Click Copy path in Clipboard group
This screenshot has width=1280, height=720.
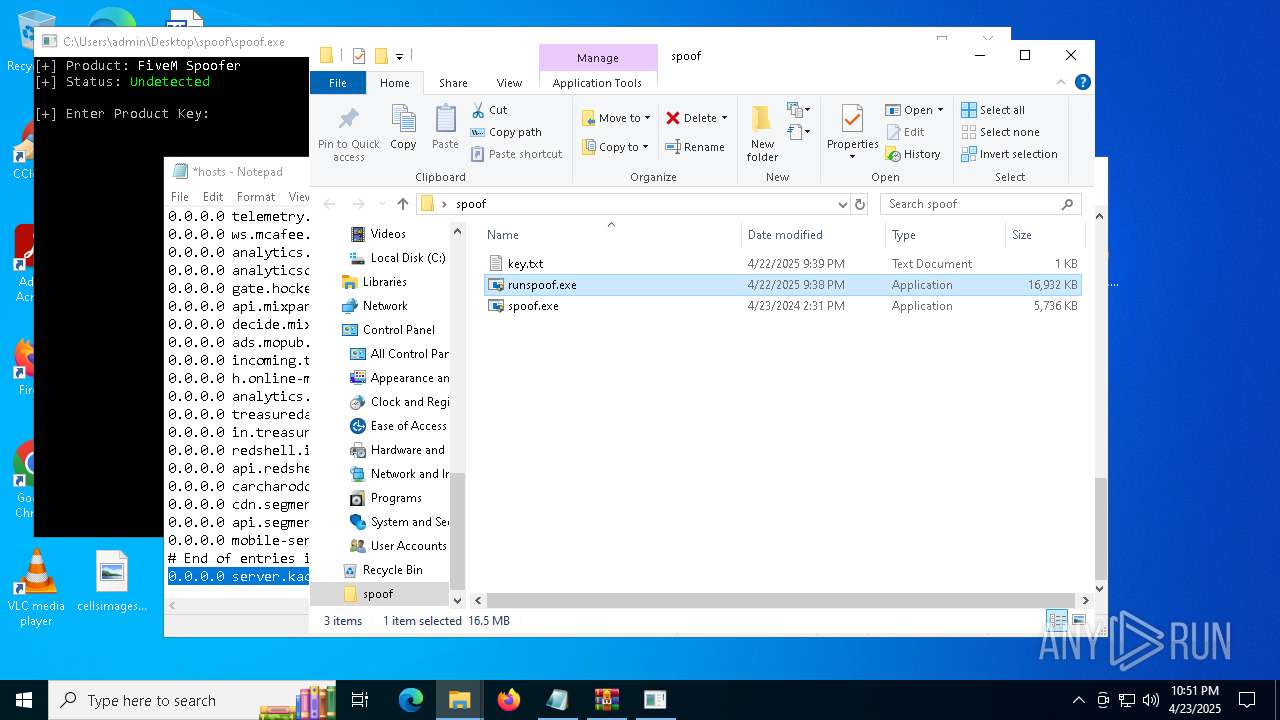point(506,132)
